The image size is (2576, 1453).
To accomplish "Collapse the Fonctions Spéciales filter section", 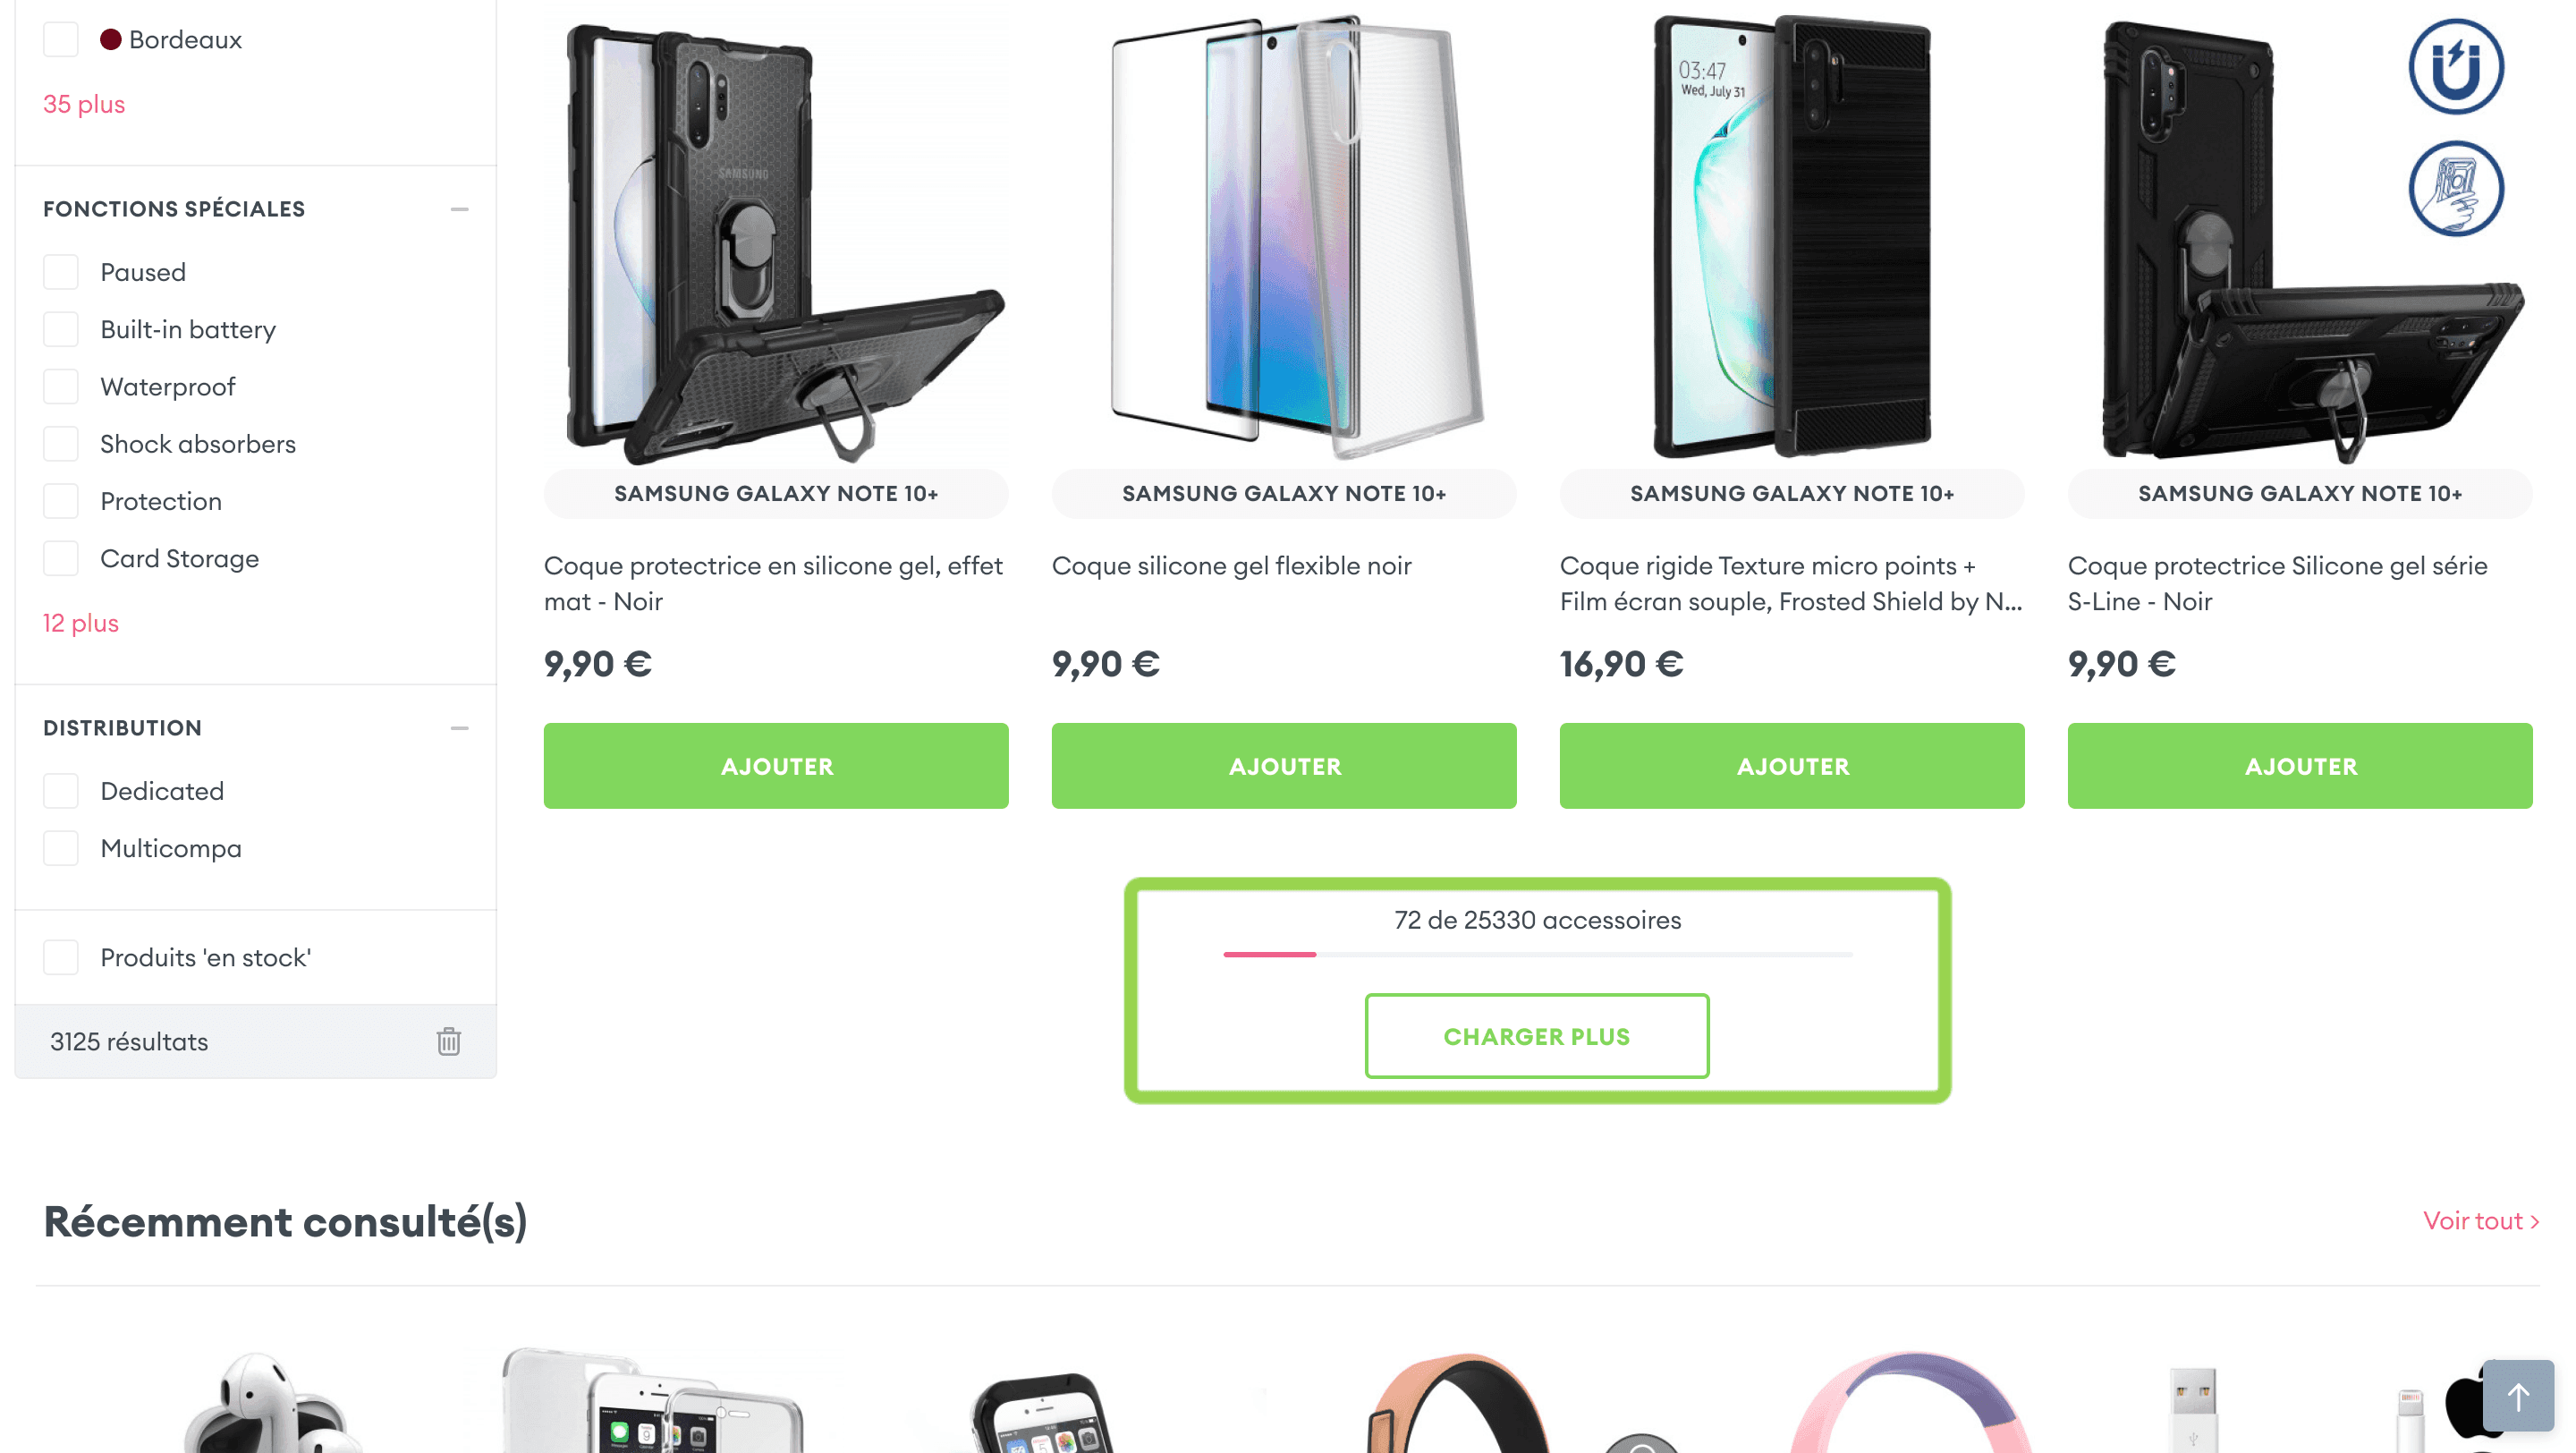I will click(x=459, y=209).
